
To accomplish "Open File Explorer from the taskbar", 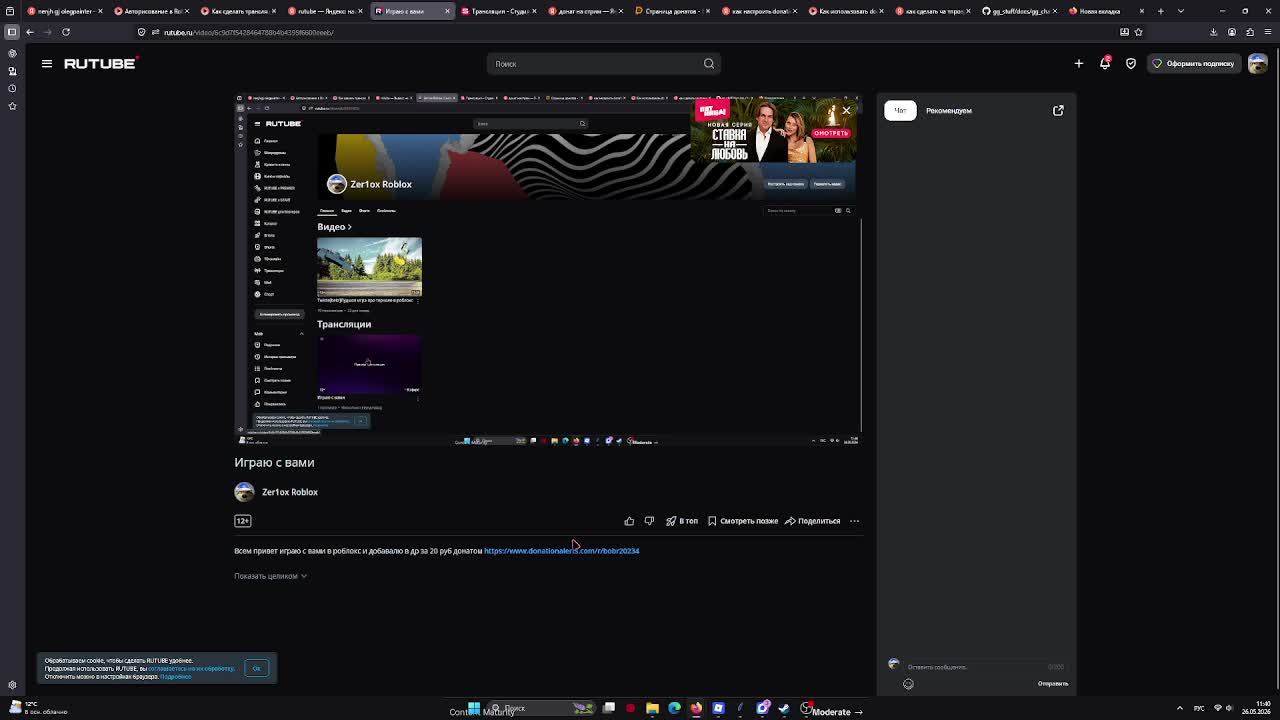I will click(652, 708).
